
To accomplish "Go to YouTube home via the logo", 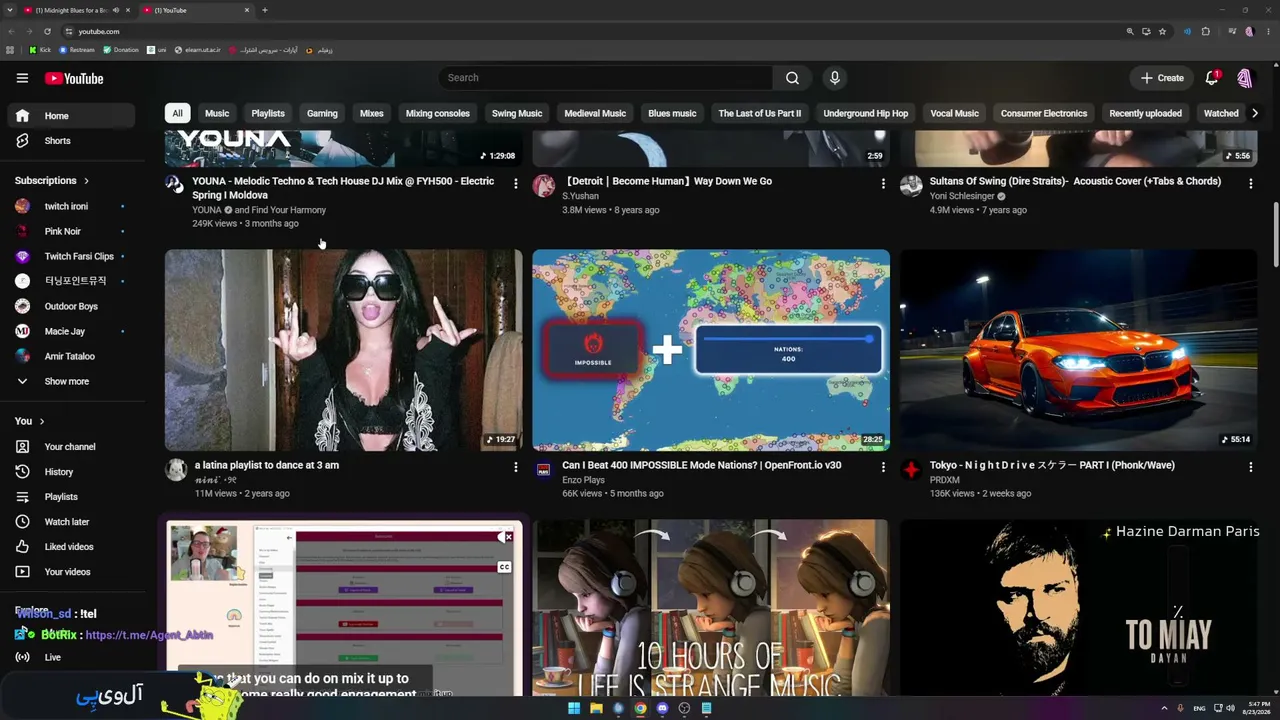I will click(73, 78).
